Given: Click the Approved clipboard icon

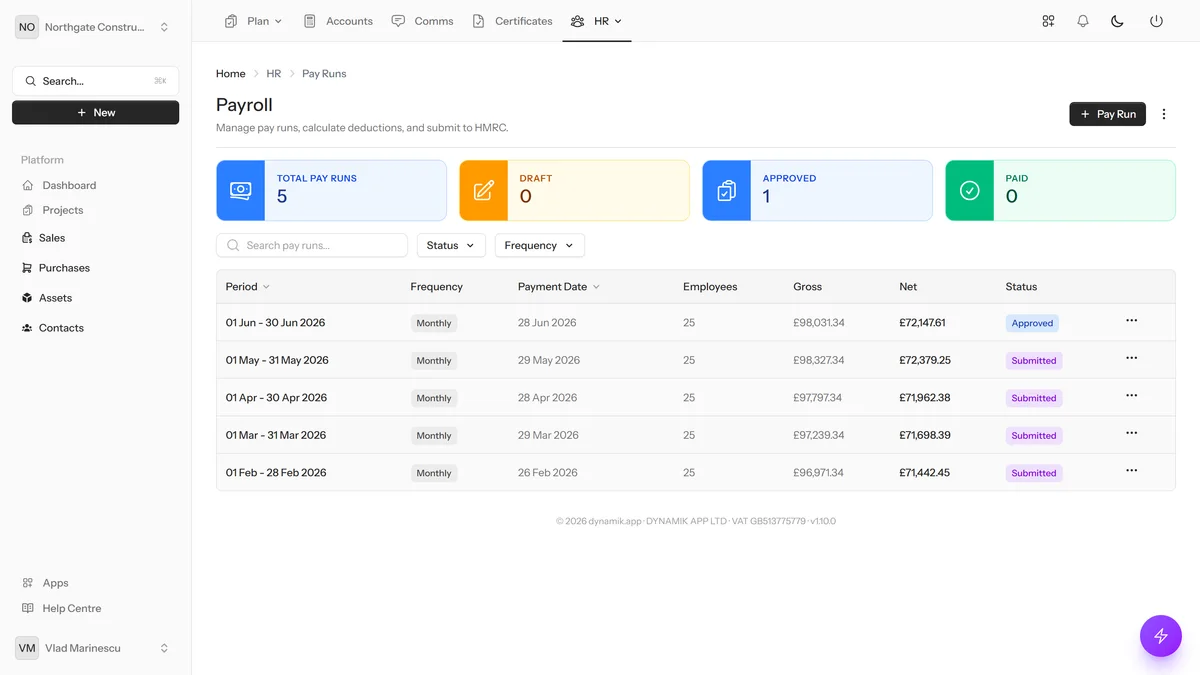Looking at the screenshot, I should pyautogui.click(x=727, y=190).
